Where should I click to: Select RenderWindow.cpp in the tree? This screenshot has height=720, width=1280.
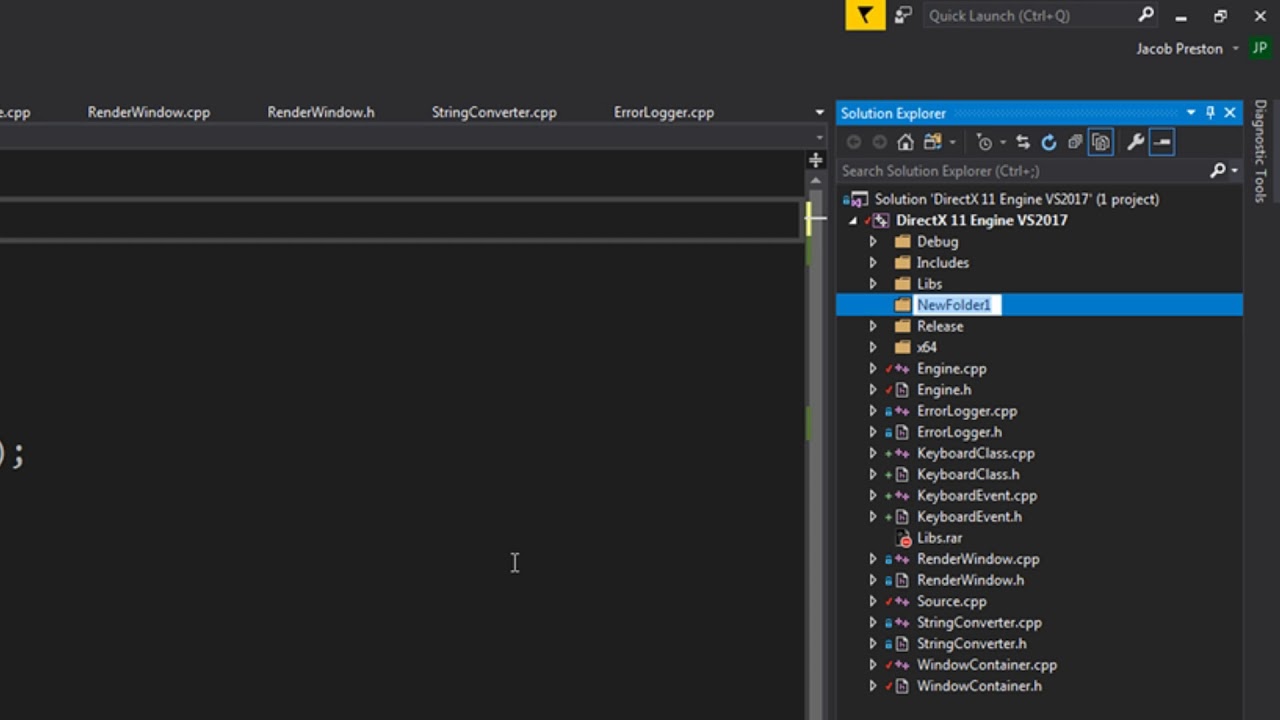click(978, 559)
